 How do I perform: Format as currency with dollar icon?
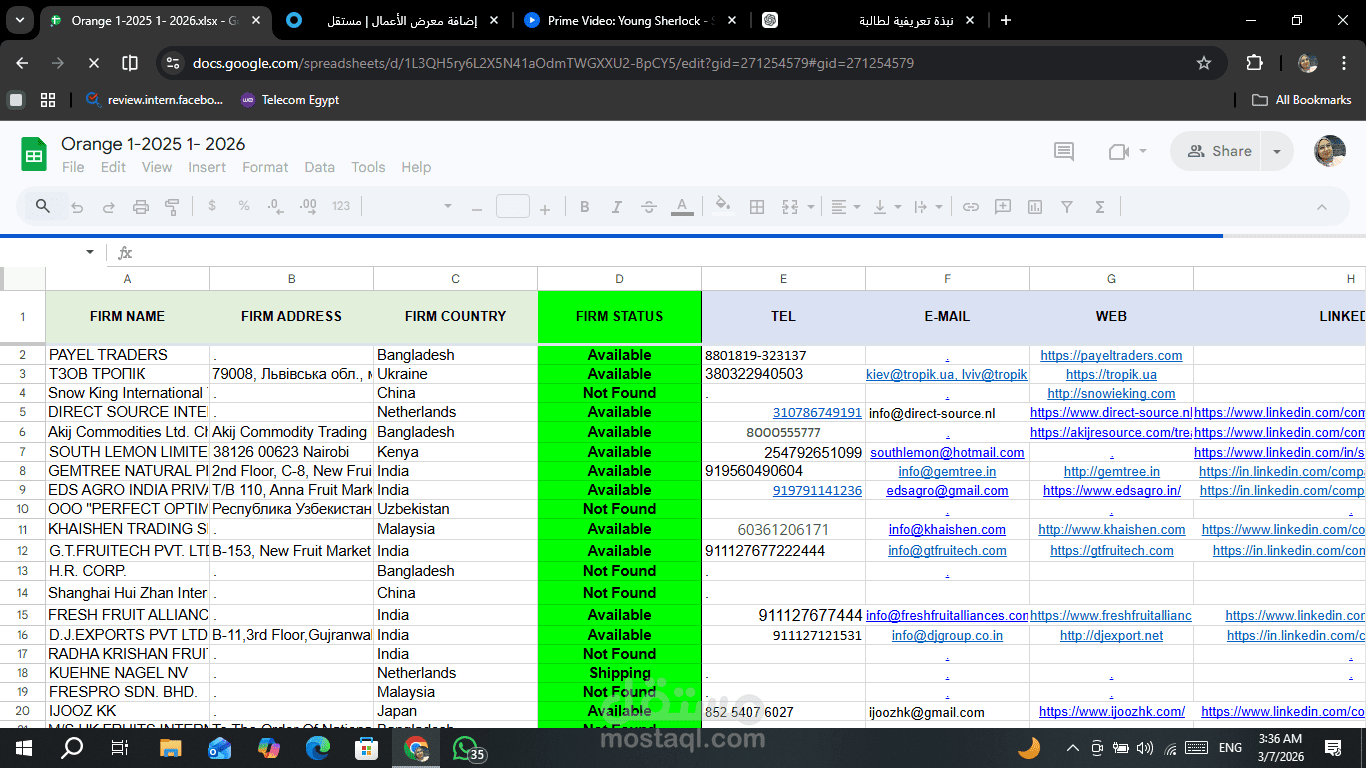[x=212, y=207]
